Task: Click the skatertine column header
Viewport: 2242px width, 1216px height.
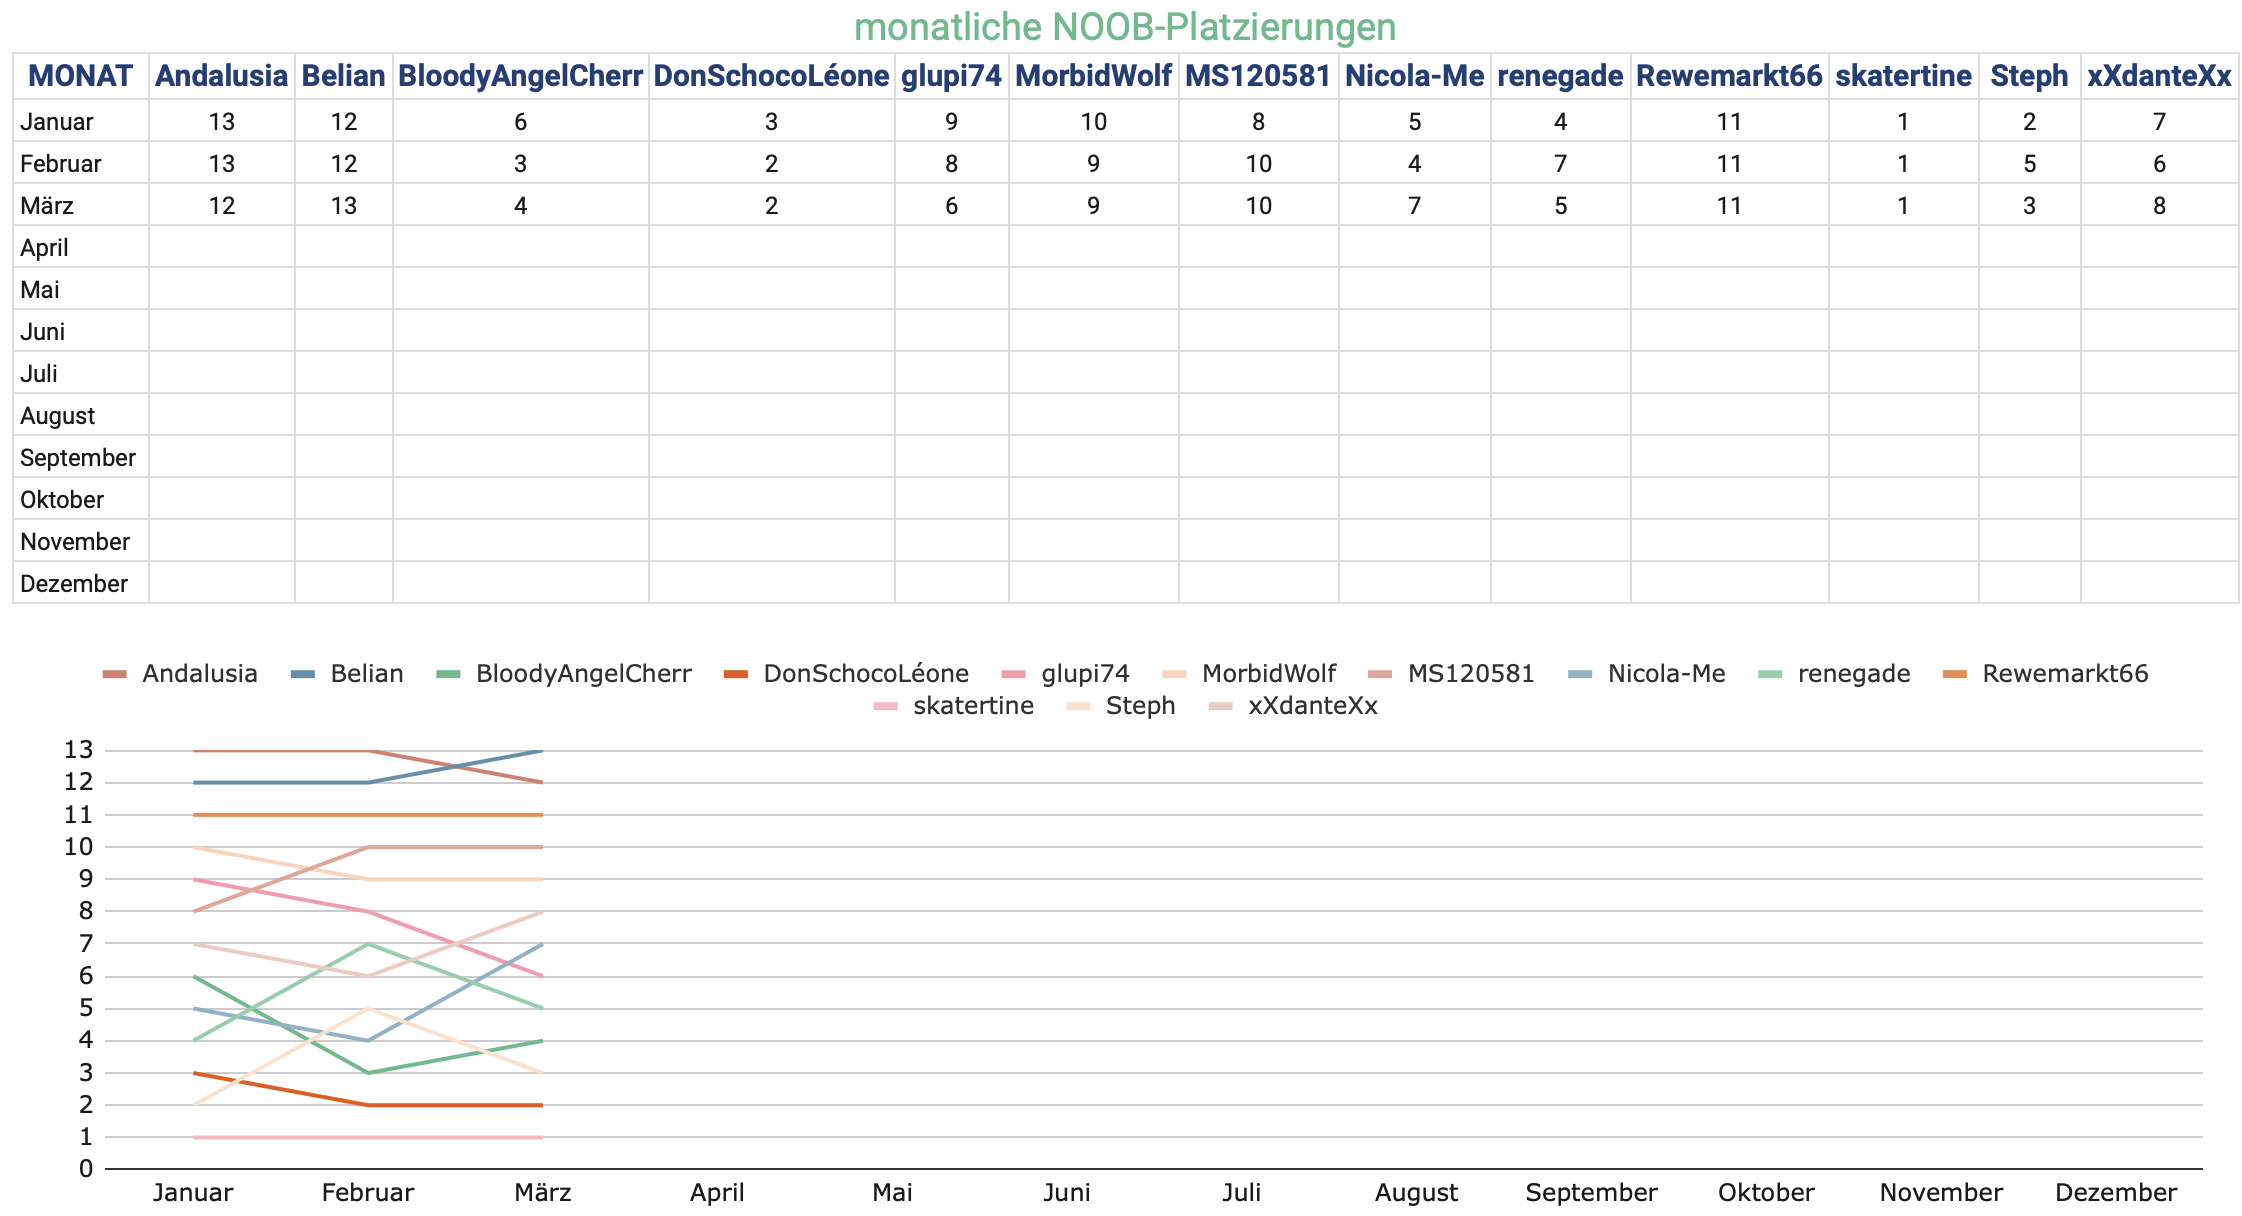Action: (1904, 76)
